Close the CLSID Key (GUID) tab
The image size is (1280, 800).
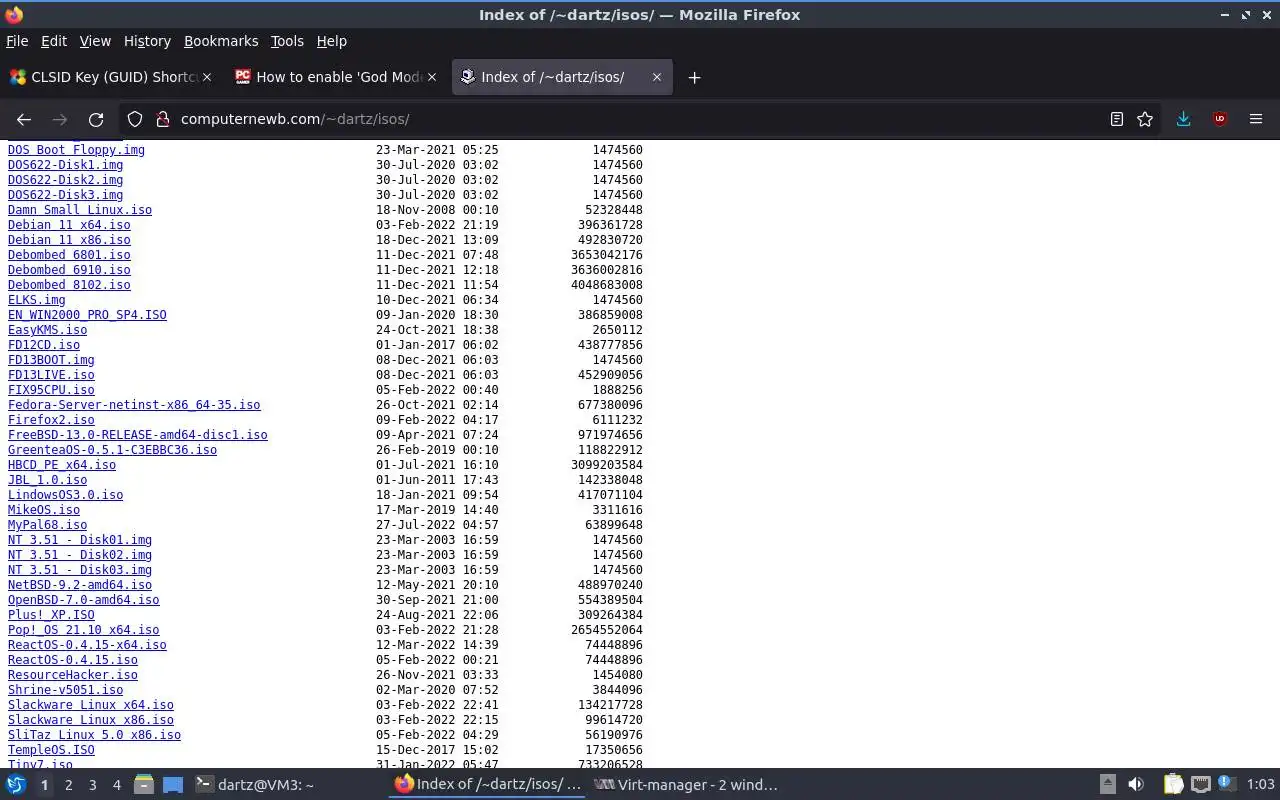[x=208, y=77]
